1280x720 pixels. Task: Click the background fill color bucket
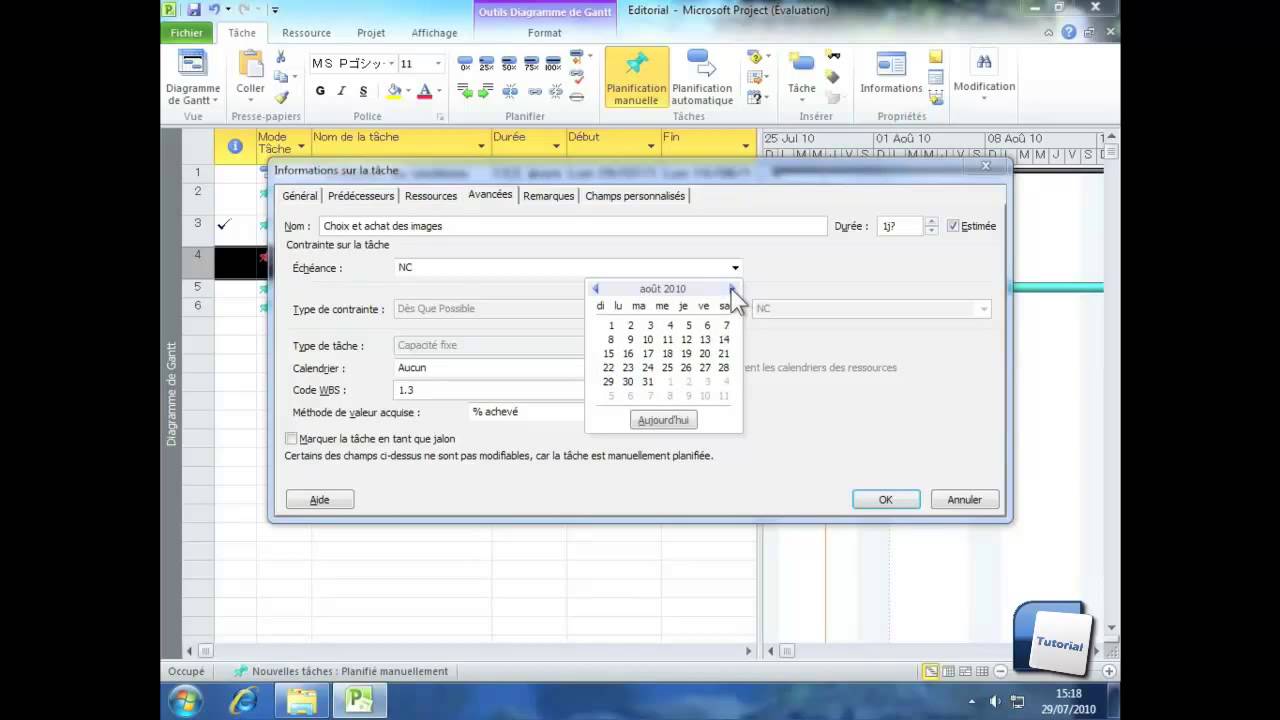(394, 91)
